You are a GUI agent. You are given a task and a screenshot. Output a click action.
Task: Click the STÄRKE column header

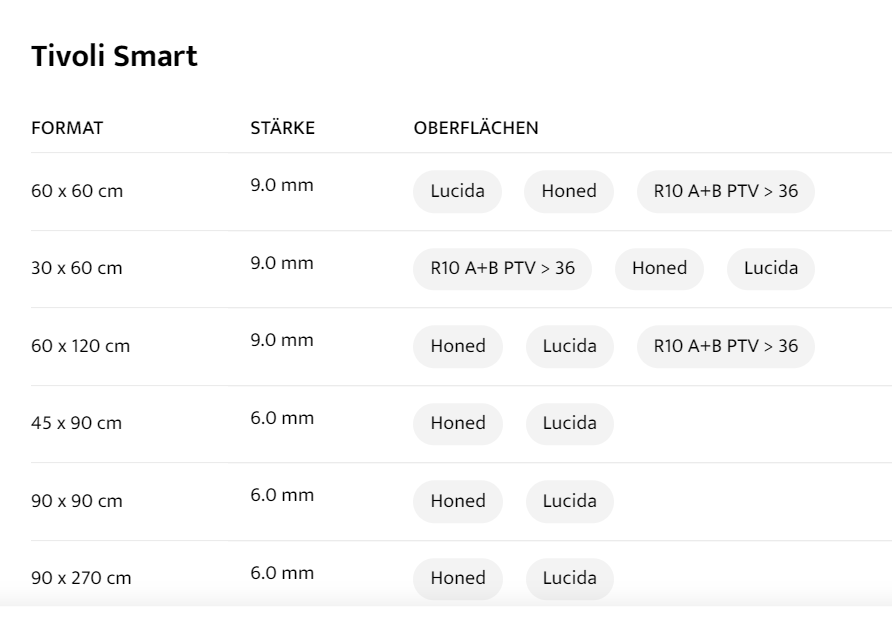click(x=283, y=128)
